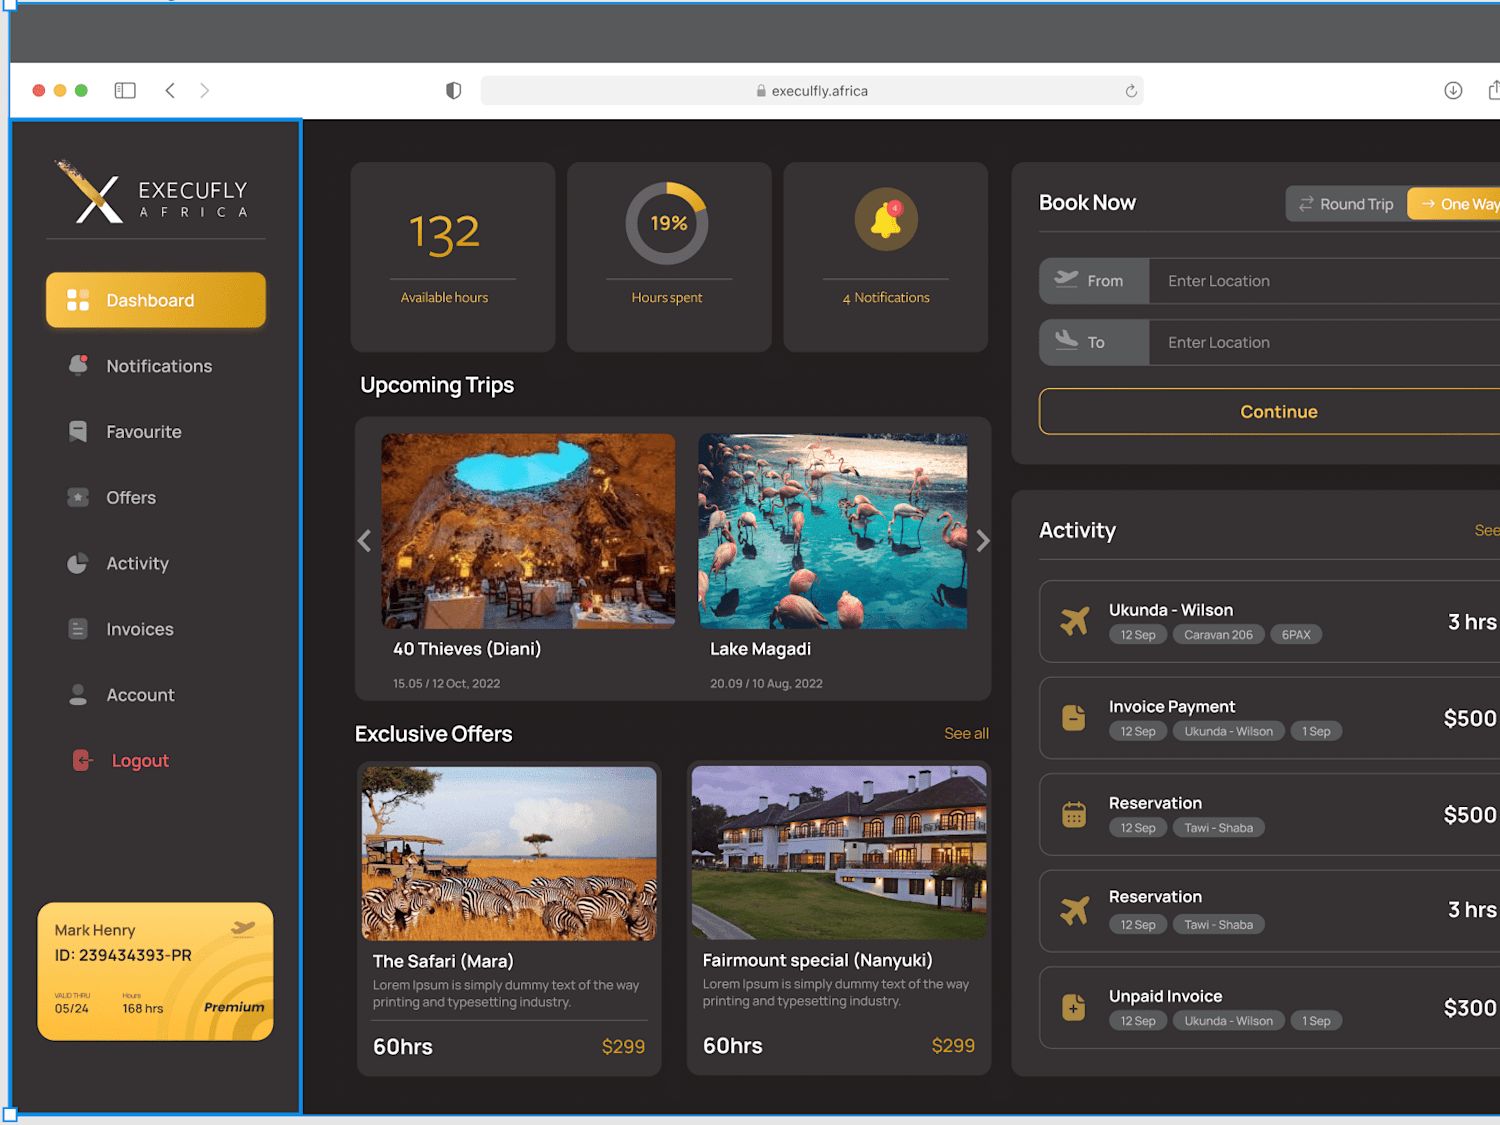Screen dimensions: 1500x1125
Task: Open the Account page
Action: (140, 695)
